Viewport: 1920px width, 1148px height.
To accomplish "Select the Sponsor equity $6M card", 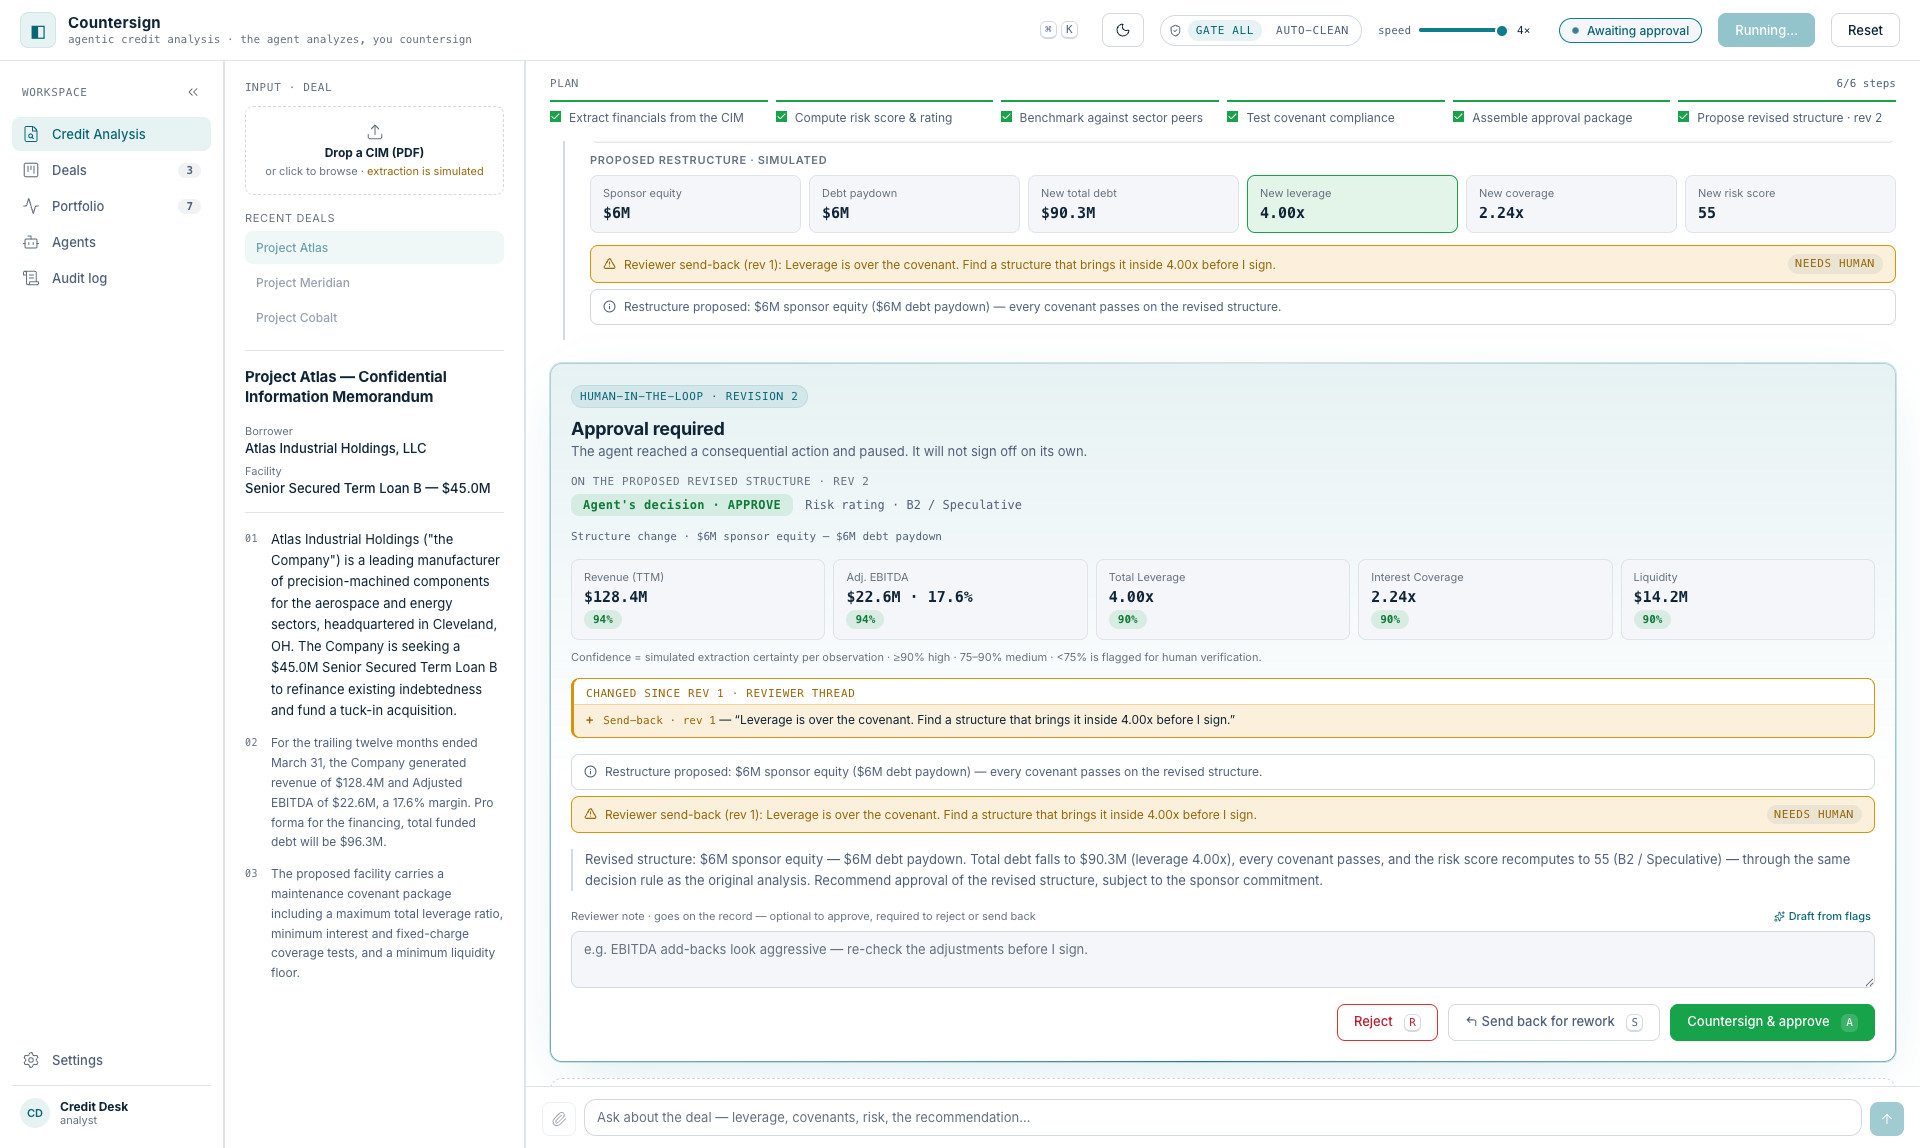I will (695, 204).
